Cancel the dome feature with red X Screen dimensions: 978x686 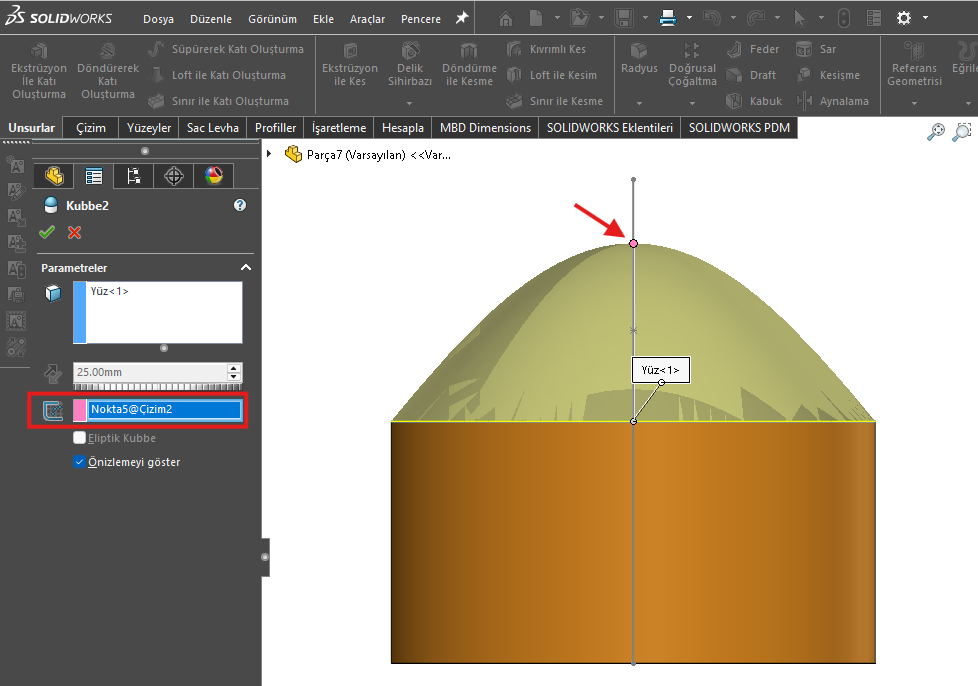[74, 233]
